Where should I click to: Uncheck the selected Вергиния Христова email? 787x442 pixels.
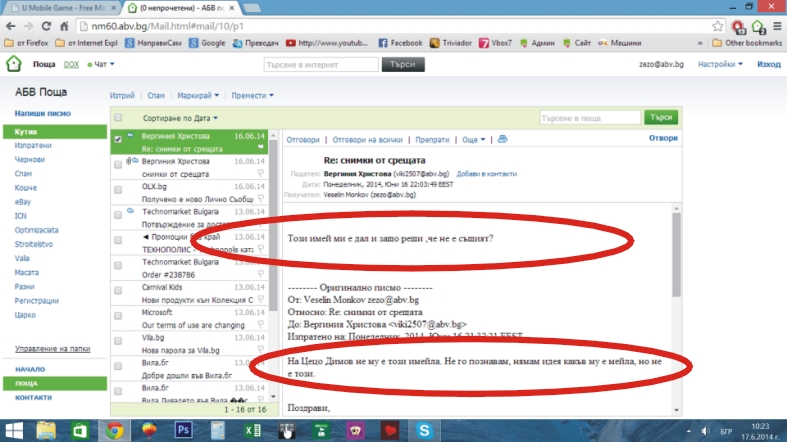click(118, 139)
